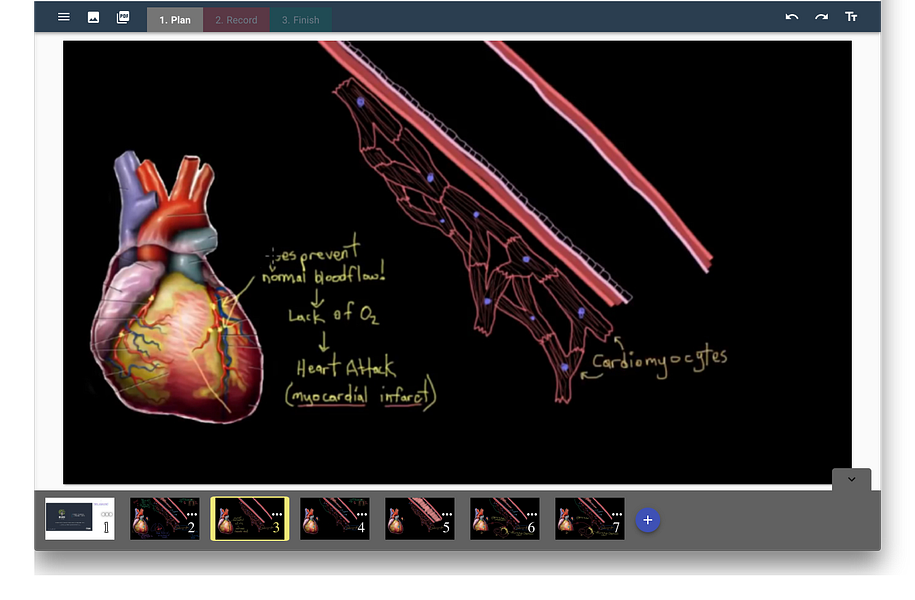The height and width of the screenshot is (600, 915).
Task: Open options menu on slide 7 thumbnail
Action: 617,514
